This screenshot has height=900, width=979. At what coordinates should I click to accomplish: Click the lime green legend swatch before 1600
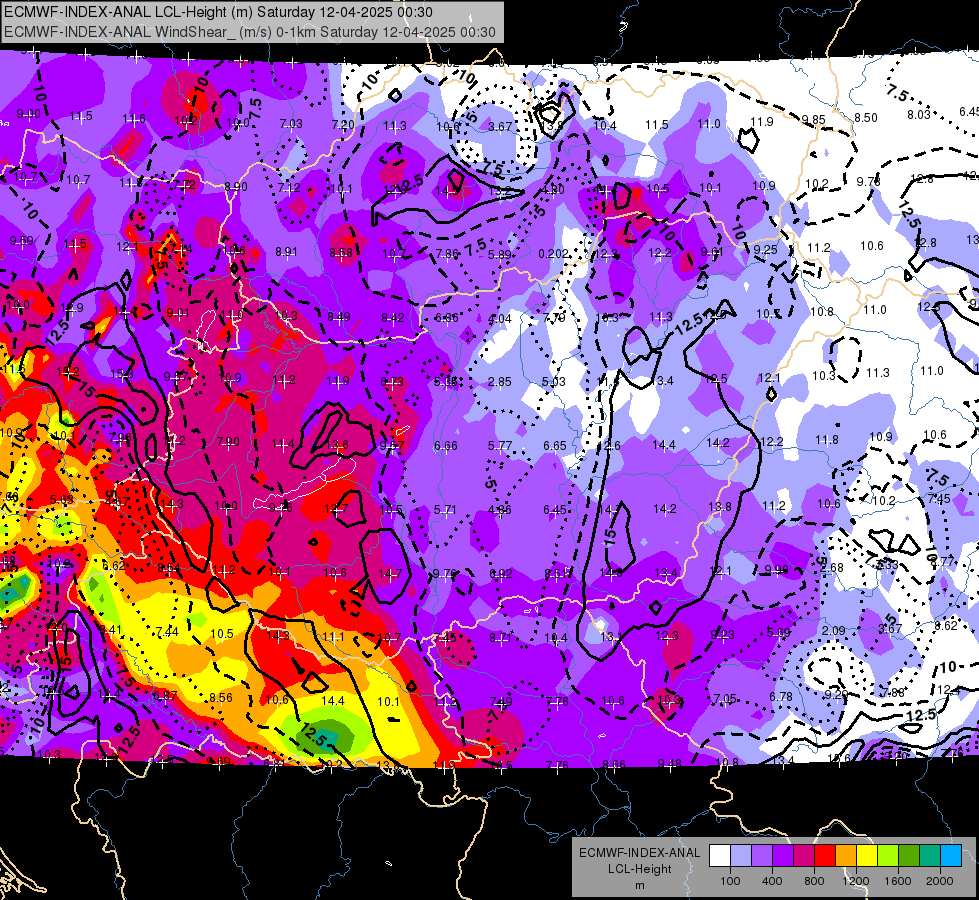(x=888, y=856)
